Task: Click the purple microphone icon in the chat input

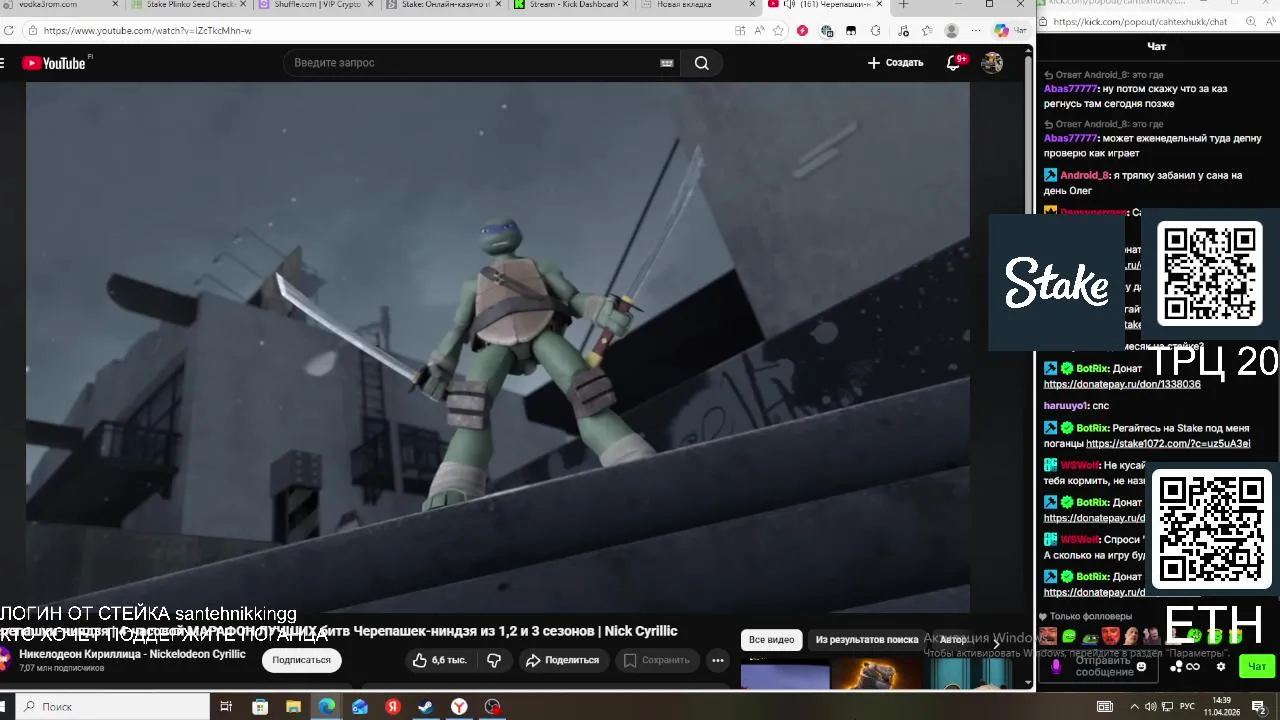Action: 1056,667
